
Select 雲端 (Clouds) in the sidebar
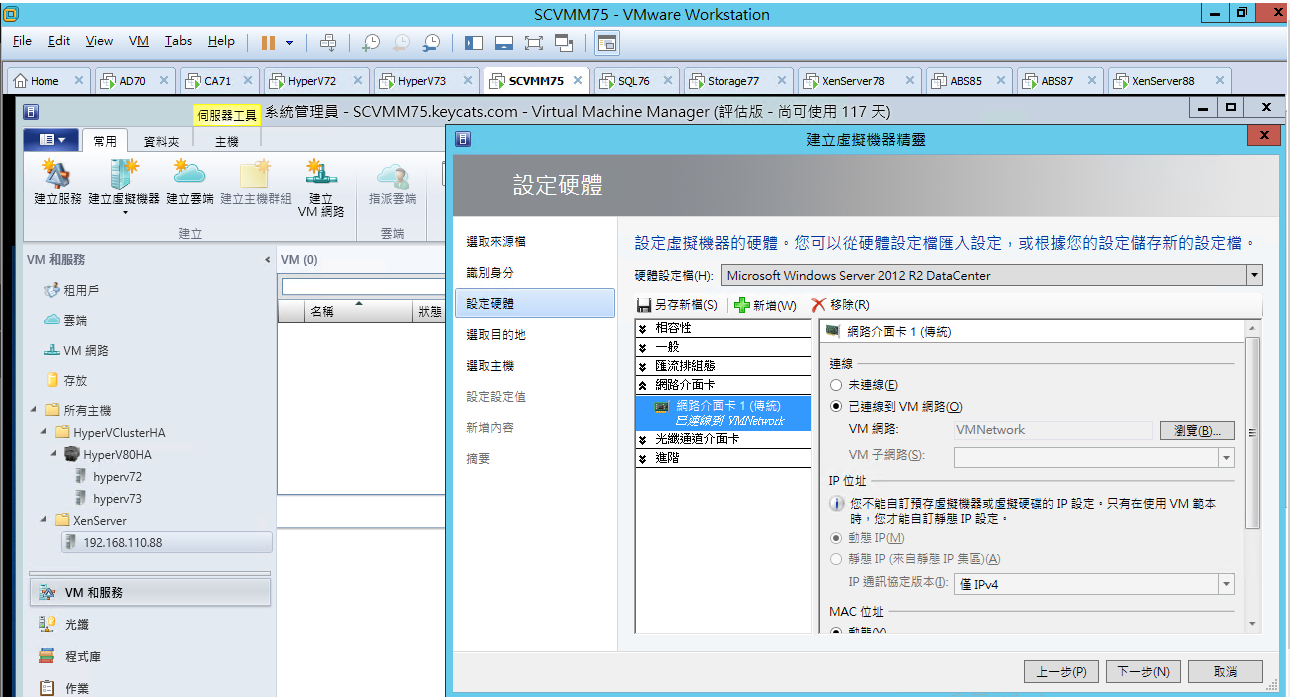click(75, 320)
